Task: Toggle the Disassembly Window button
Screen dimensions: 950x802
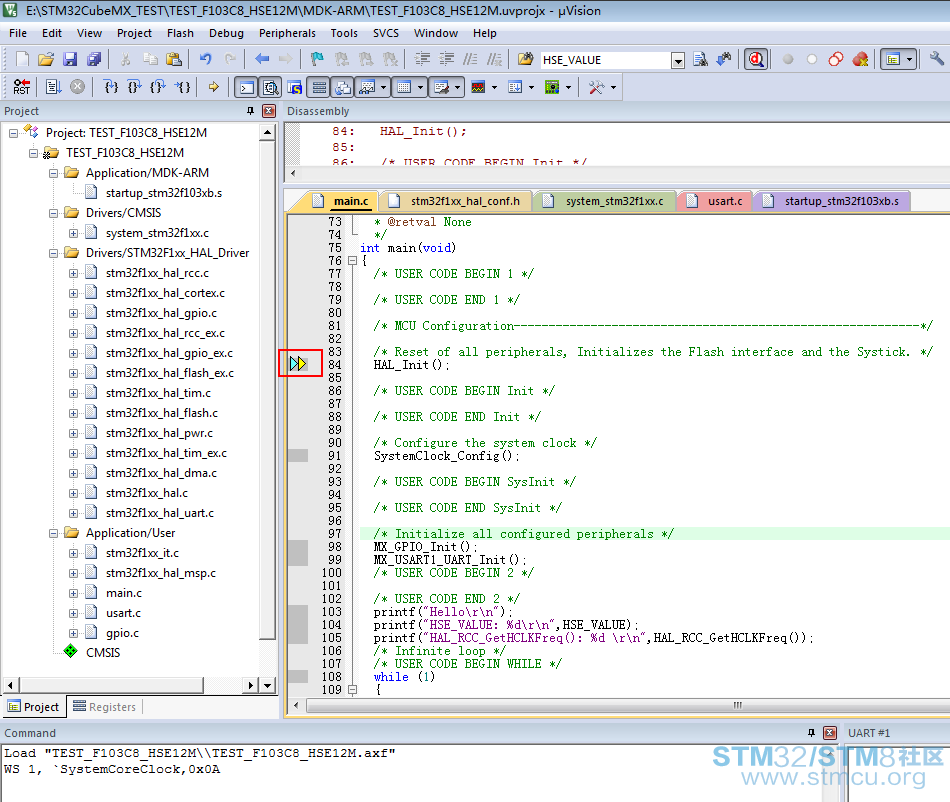Action: pyautogui.click(x=270, y=87)
